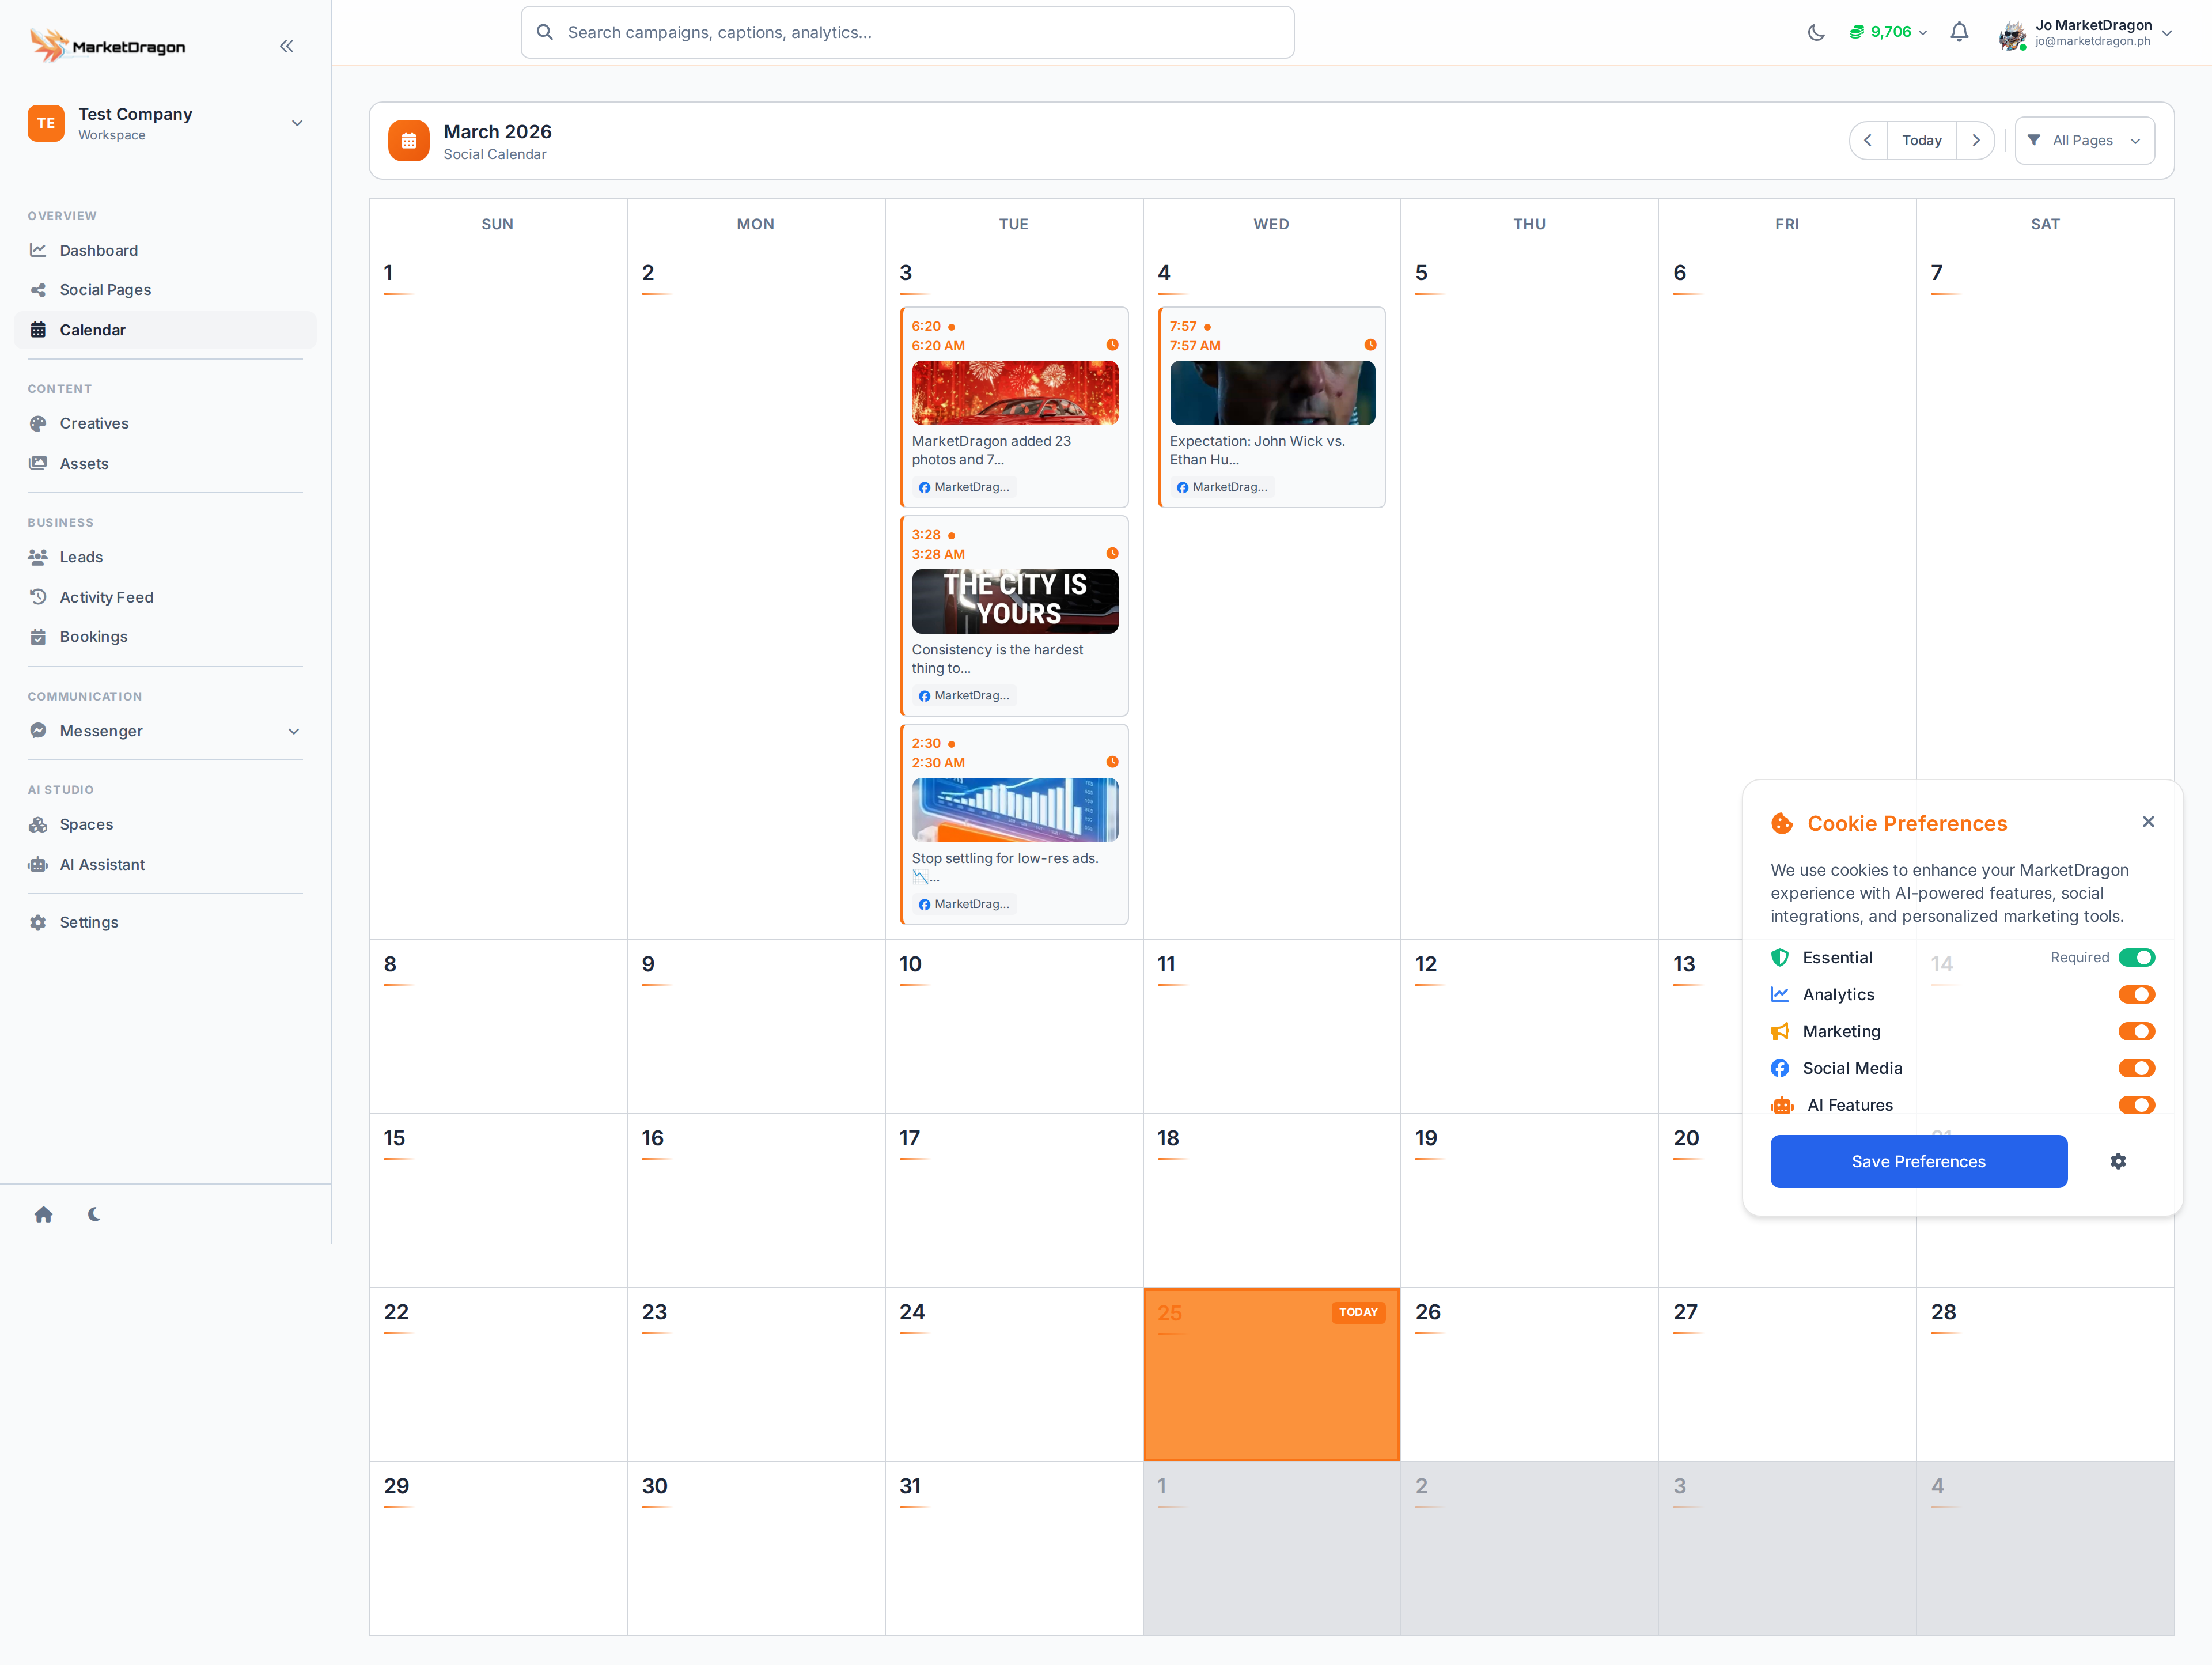Select Calendar in sidebar

pyautogui.click(x=165, y=330)
